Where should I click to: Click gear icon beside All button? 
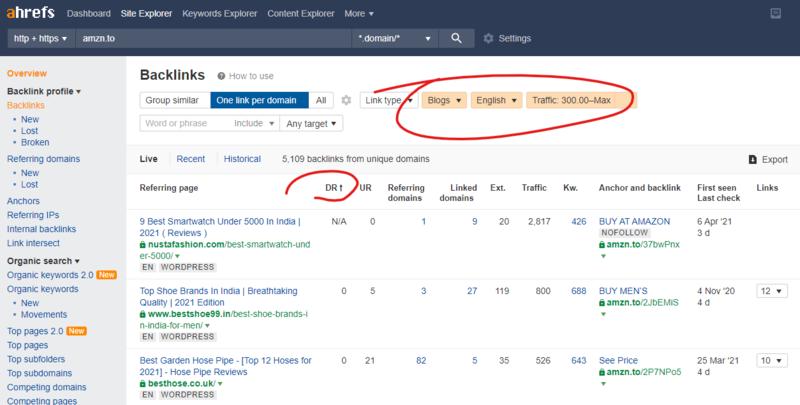[x=346, y=100]
